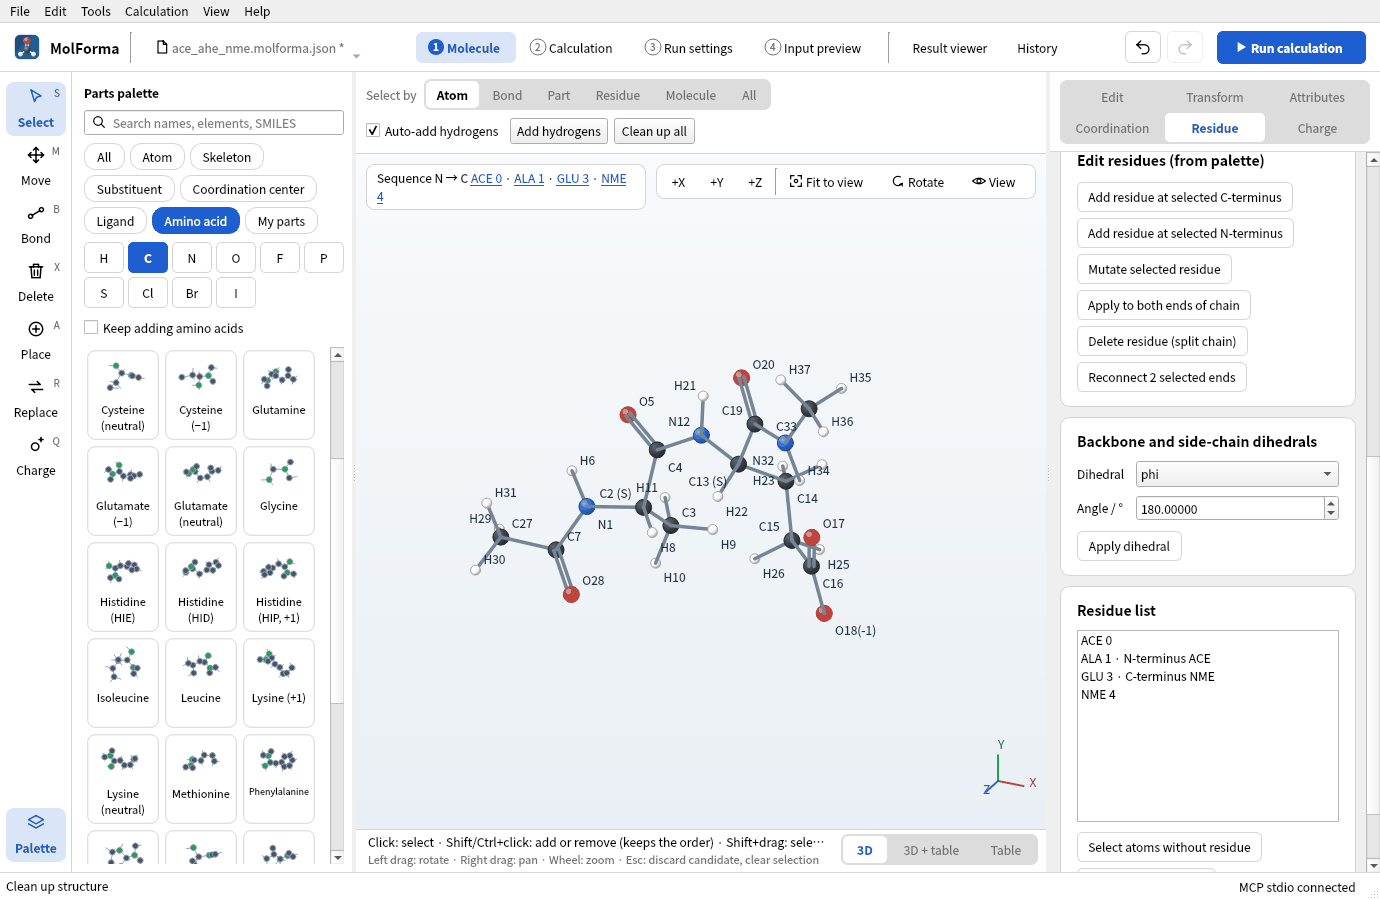Increase Angle value with up stepper
This screenshot has height=900, width=1380.
pyautogui.click(x=1331, y=503)
